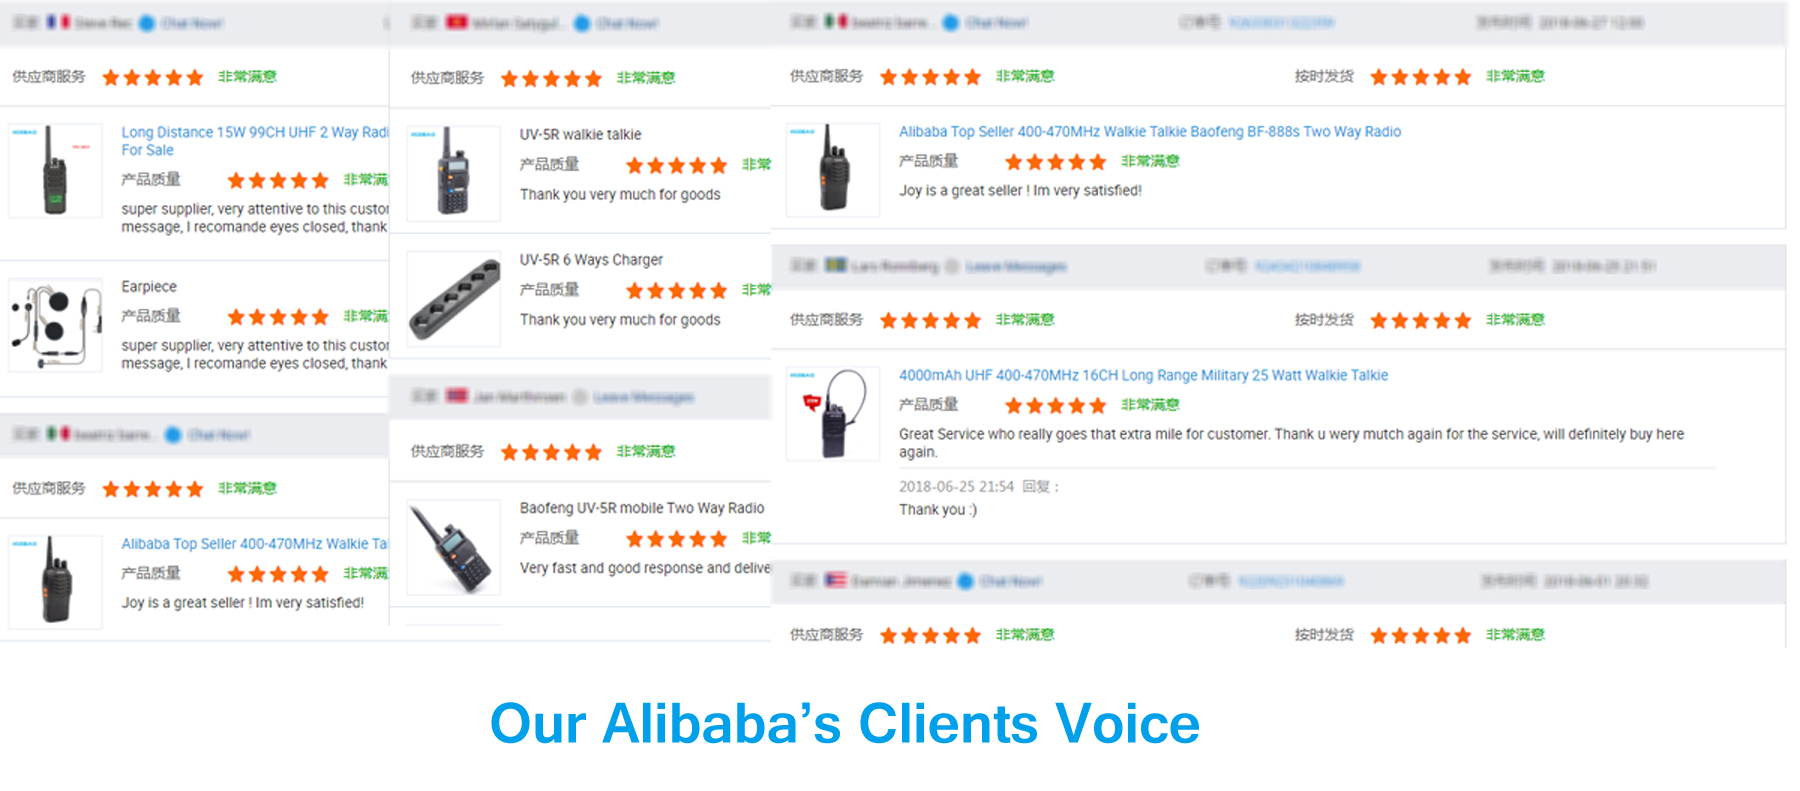Open the Long Distance 15W radio thumbnail
The width and height of the screenshot is (1800, 791).
tap(55, 170)
